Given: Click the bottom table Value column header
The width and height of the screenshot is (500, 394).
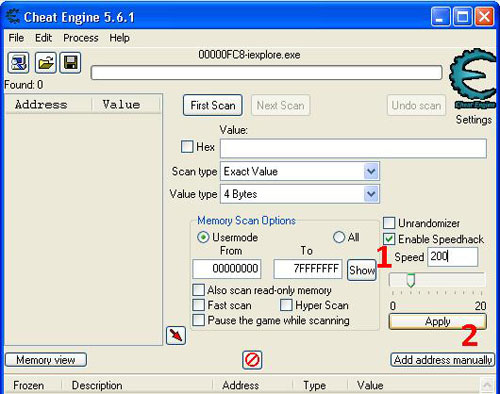Looking at the screenshot, I should tap(413, 385).
